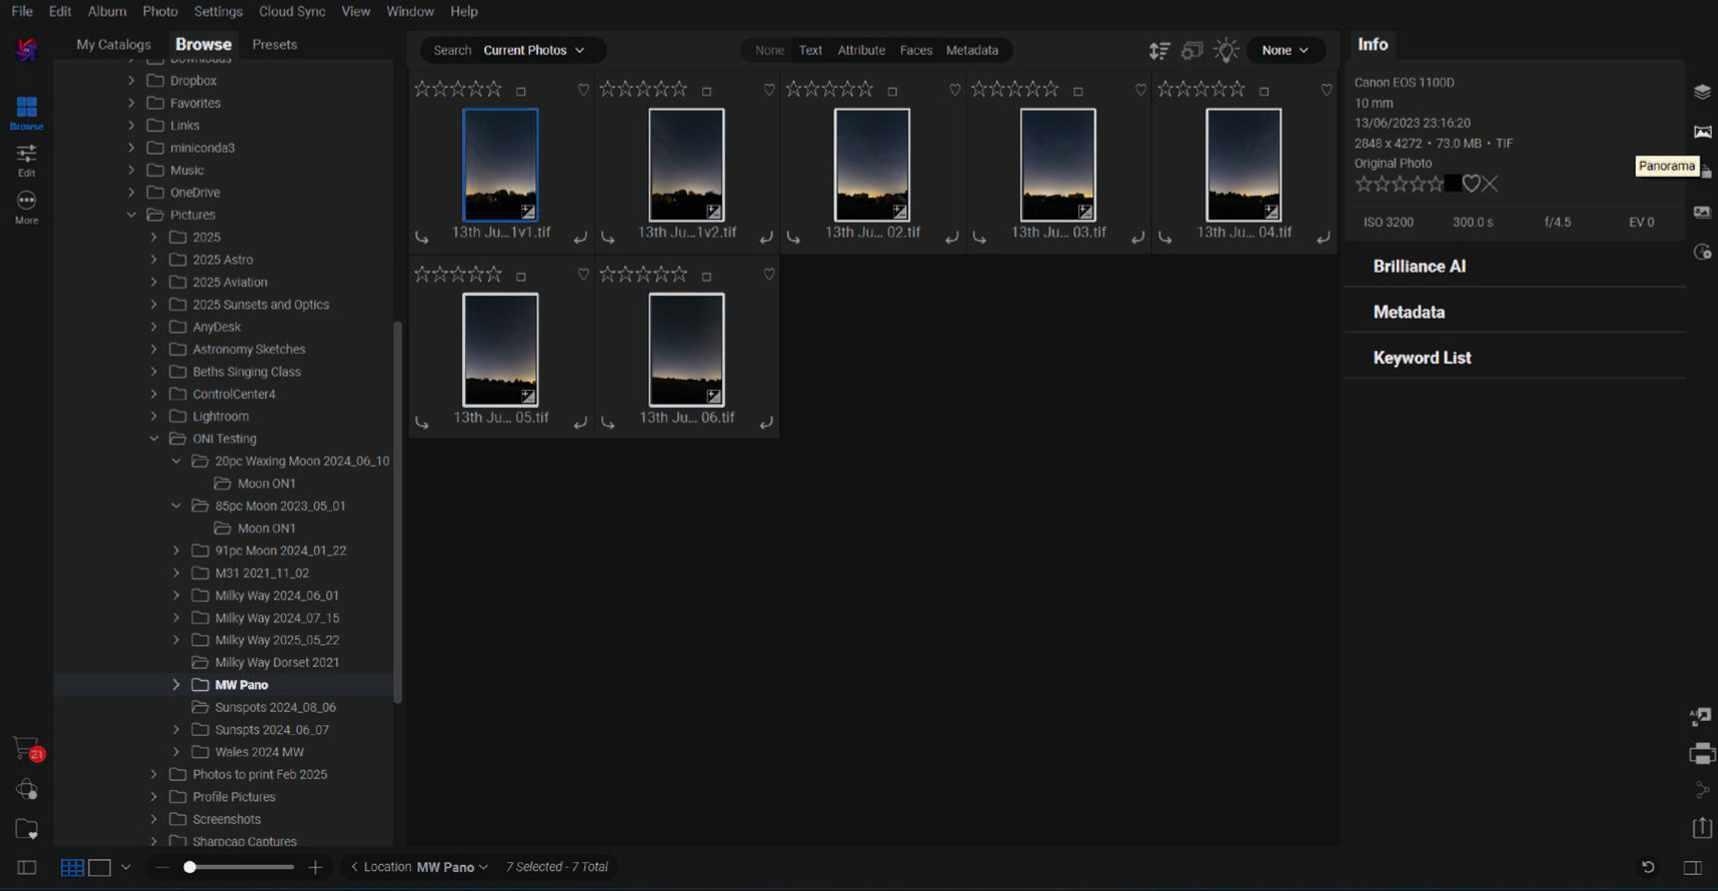Click the Panorama icon in right sidebar

click(1702, 132)
